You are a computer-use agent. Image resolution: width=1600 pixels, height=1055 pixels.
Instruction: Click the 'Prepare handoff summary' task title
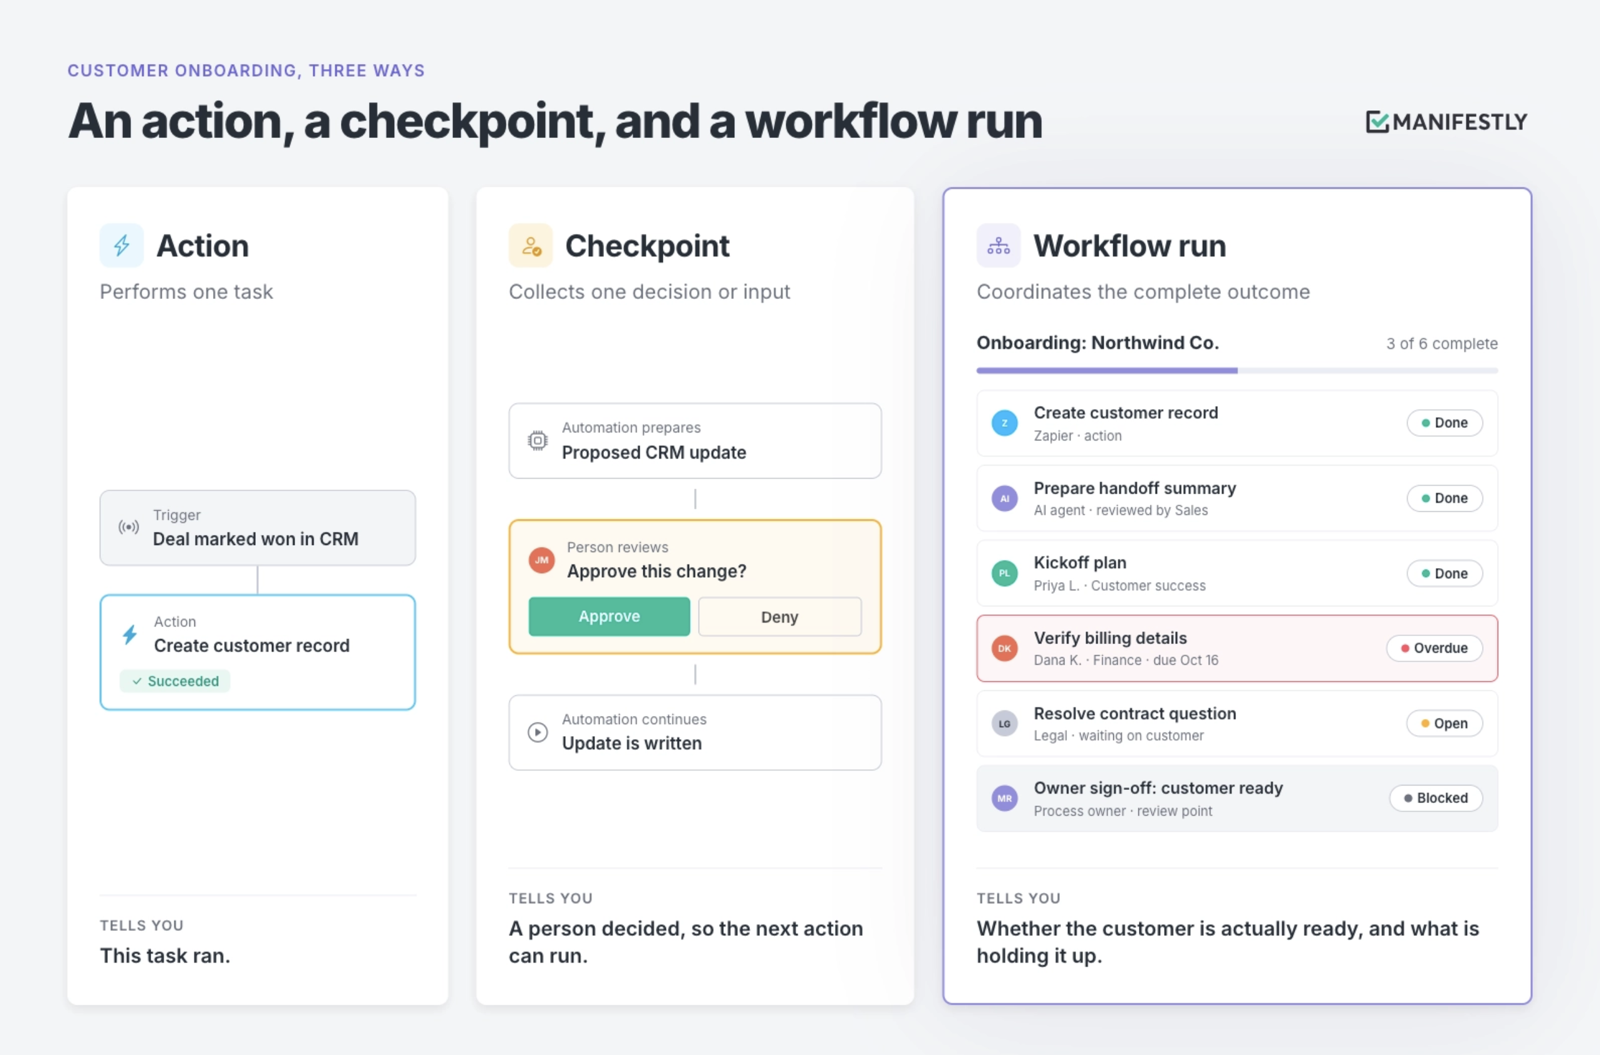(x=1135, y=488)
